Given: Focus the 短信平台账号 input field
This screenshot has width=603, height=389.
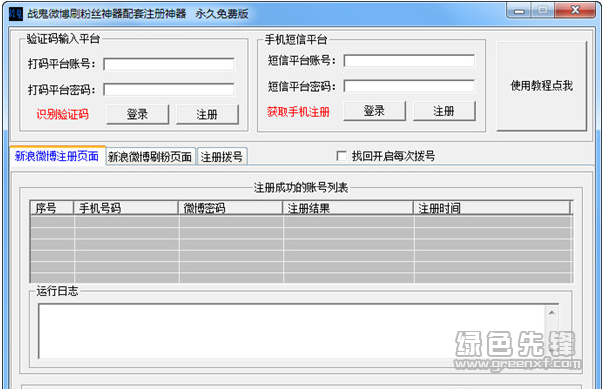Looking at the screenshot, I should [409, 61].
